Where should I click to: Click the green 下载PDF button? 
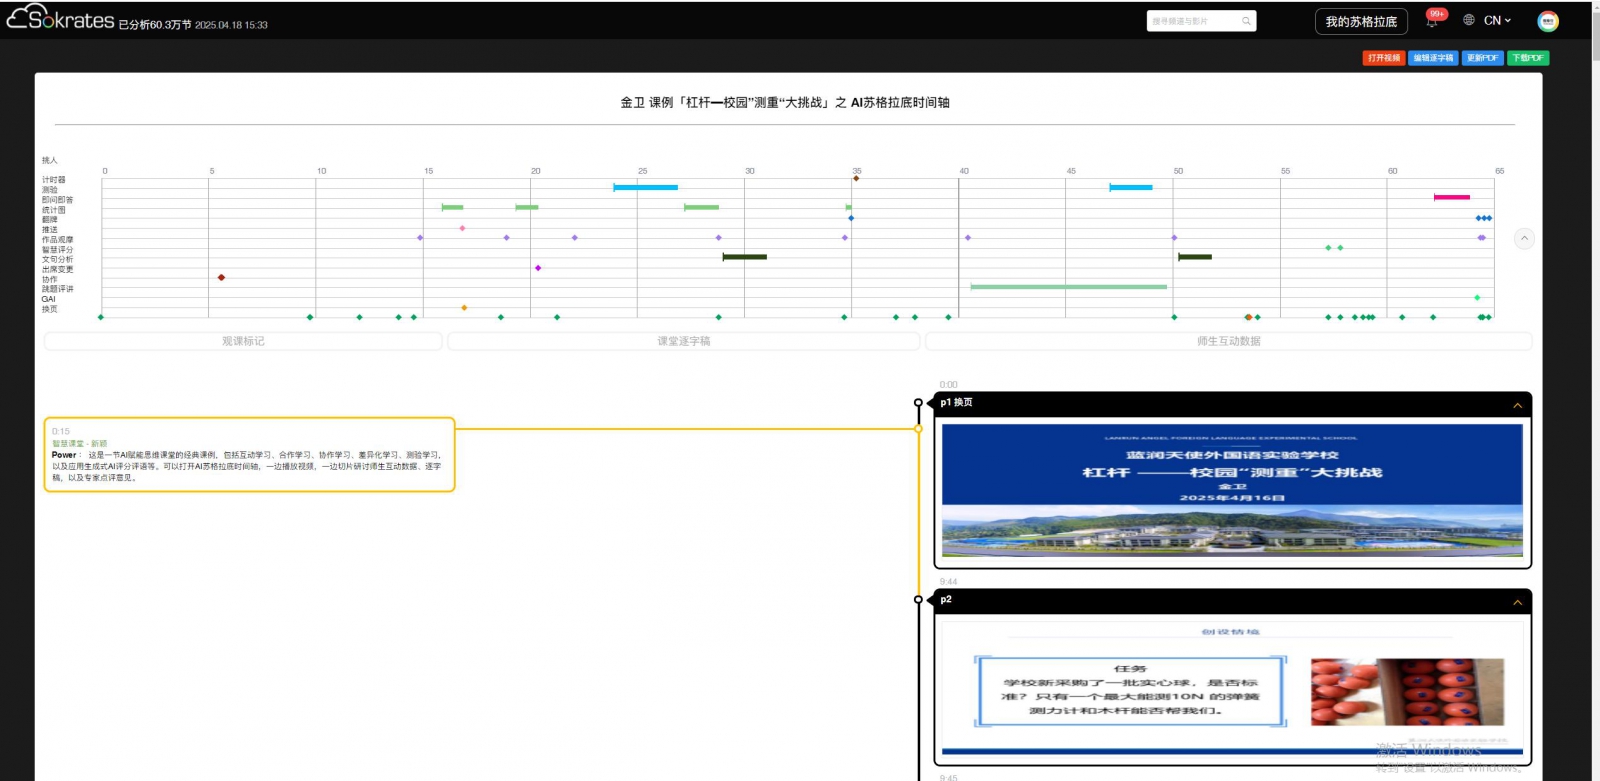tap(1528, 58)
